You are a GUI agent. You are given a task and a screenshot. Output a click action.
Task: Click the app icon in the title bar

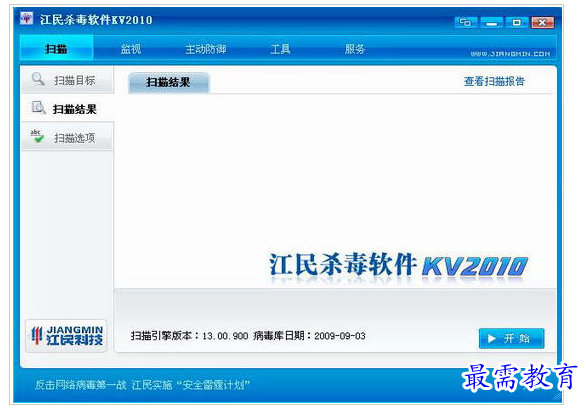27,18
